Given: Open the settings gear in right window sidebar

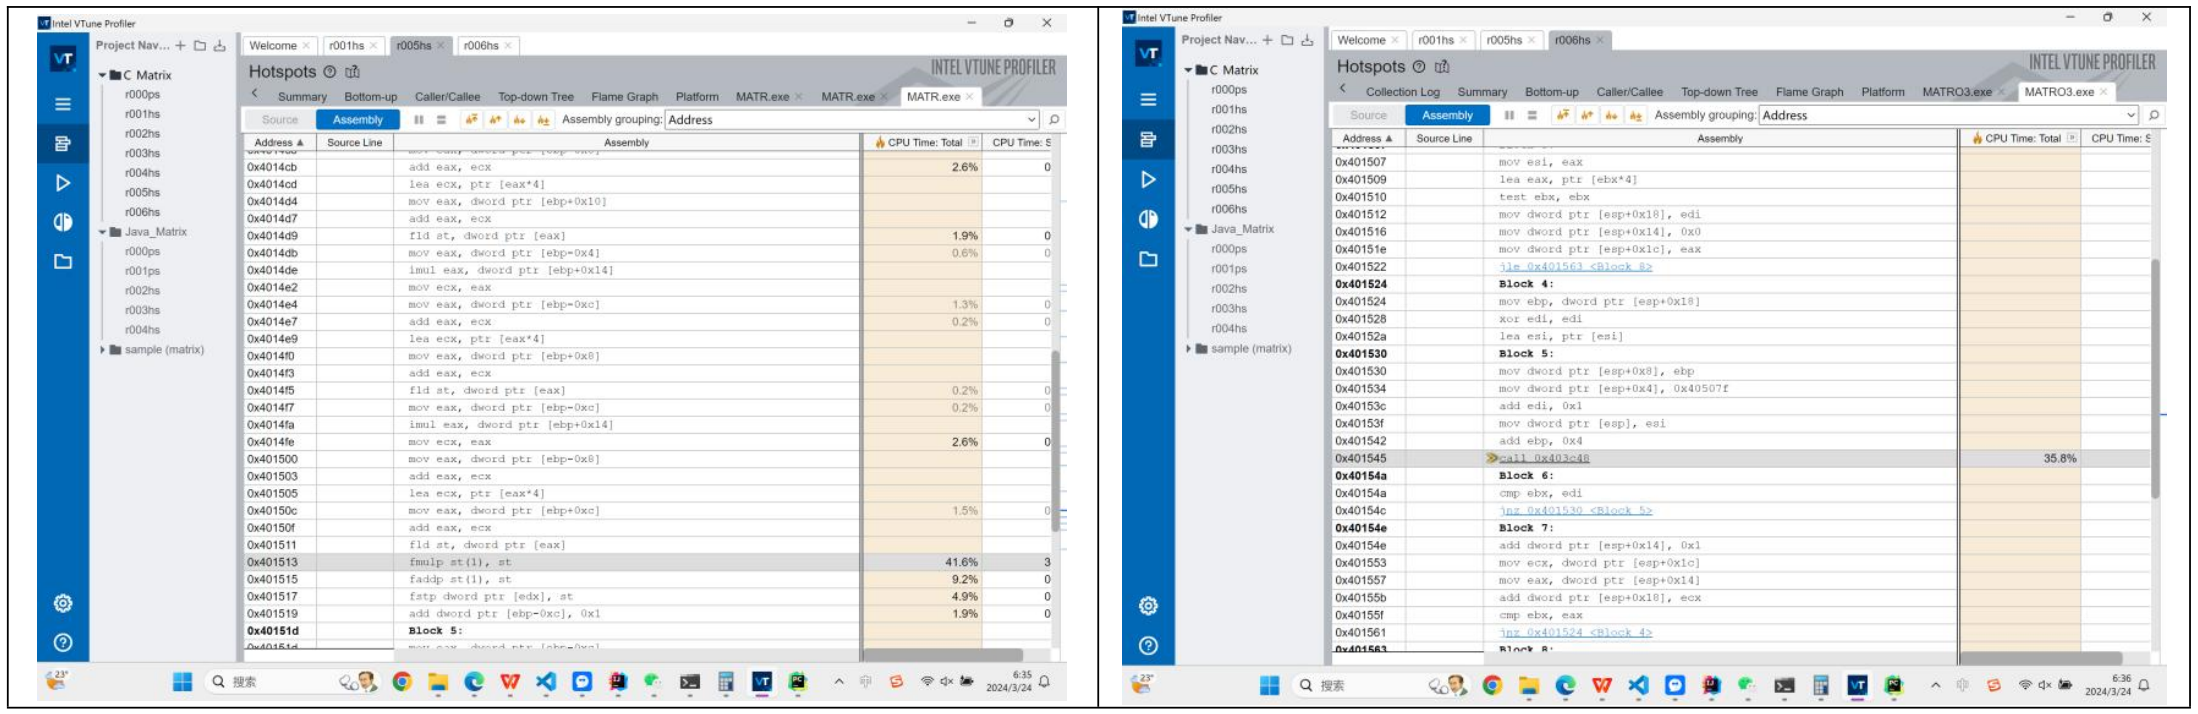Looking at the screenshot, I should click(1149, 606).
